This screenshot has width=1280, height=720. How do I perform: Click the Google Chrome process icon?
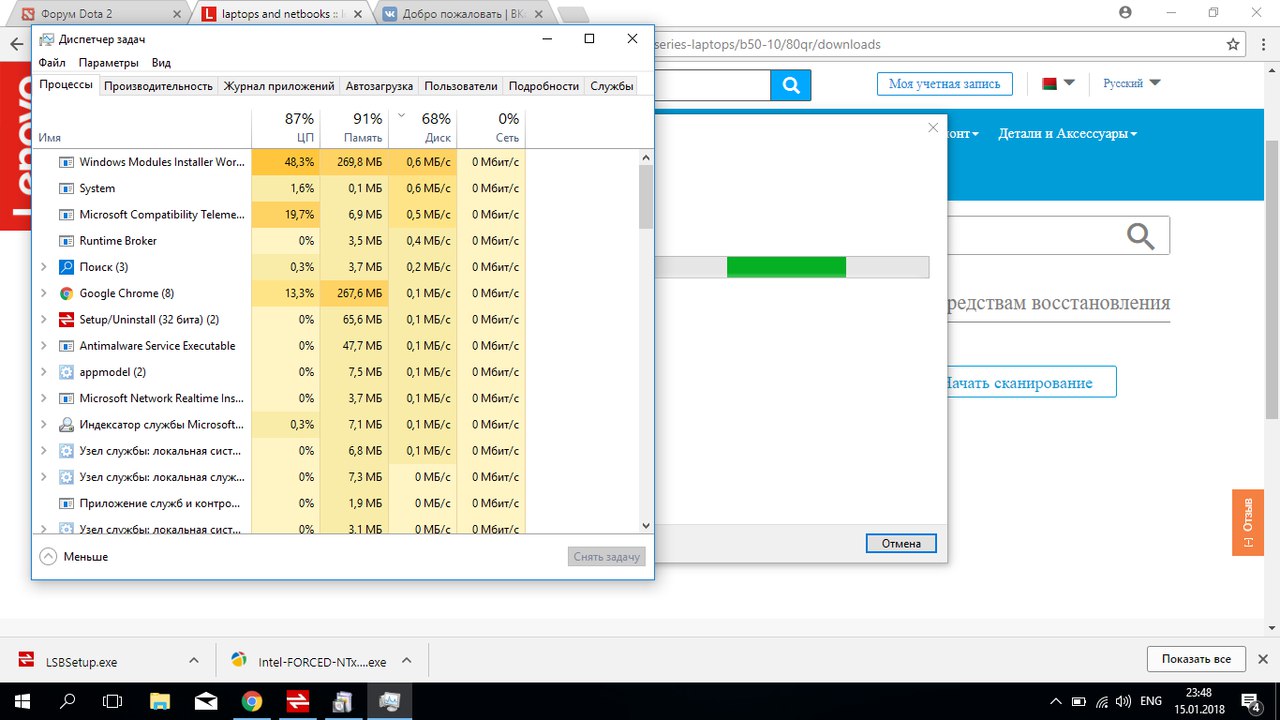(66, 293)
